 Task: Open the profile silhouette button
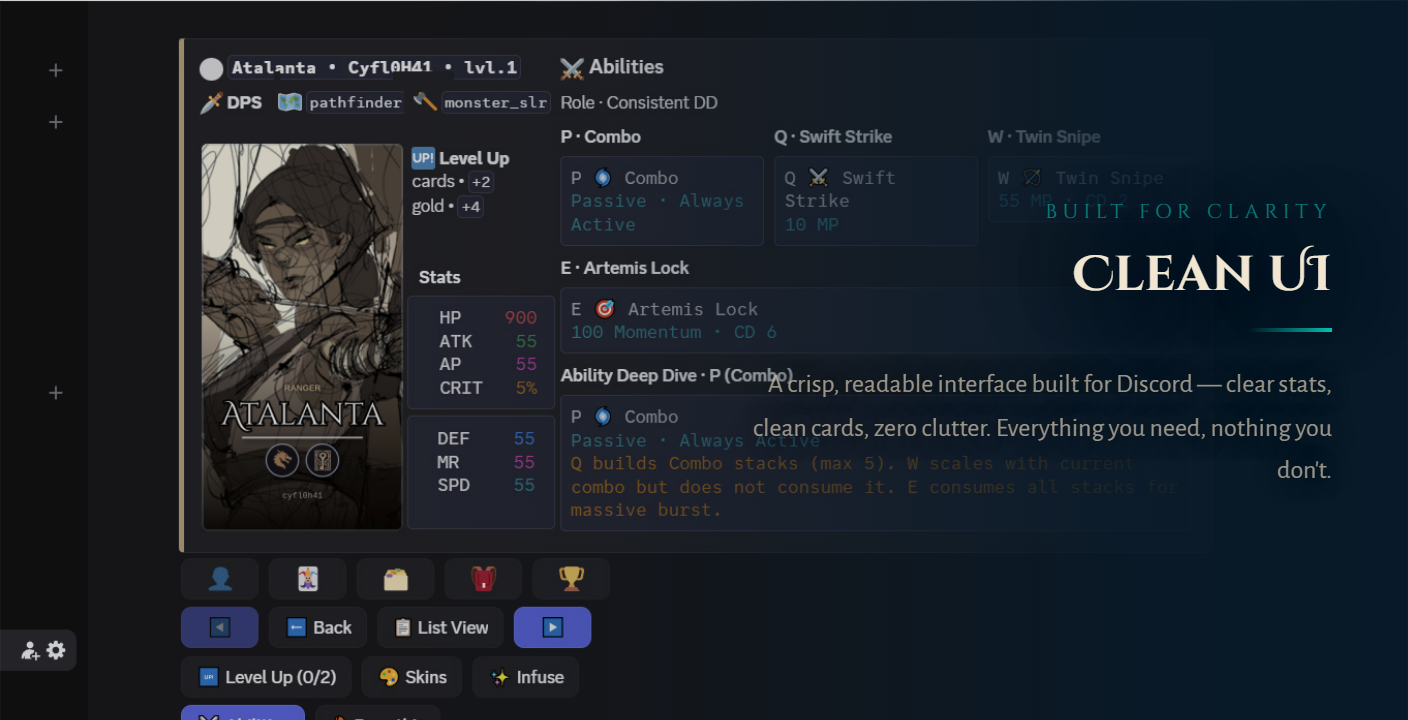(x=220, y=579)
